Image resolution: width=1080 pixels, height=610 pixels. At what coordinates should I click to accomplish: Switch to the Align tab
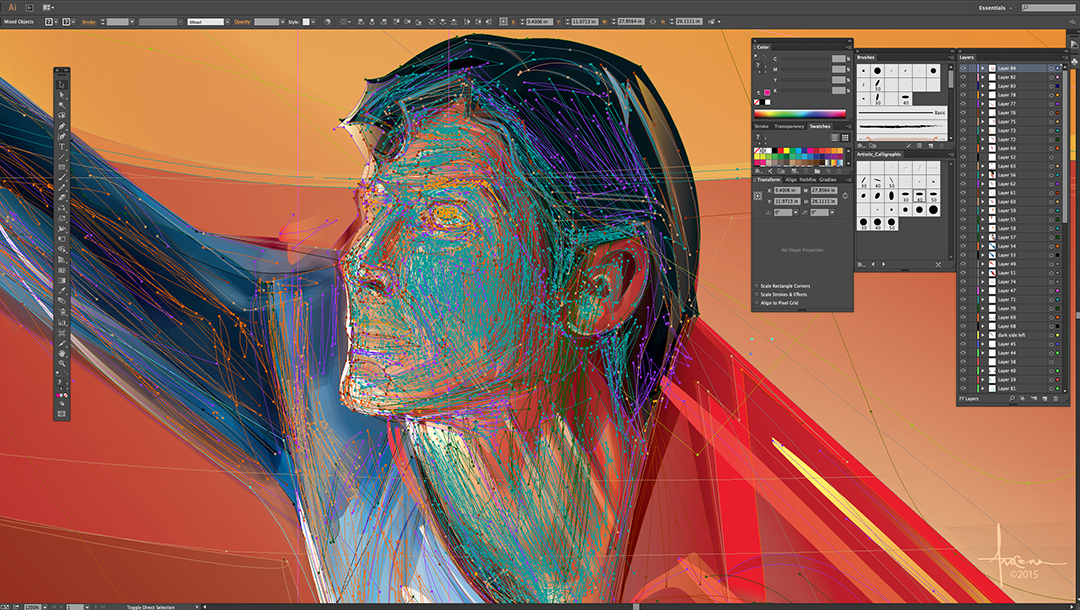pos(791,180)
